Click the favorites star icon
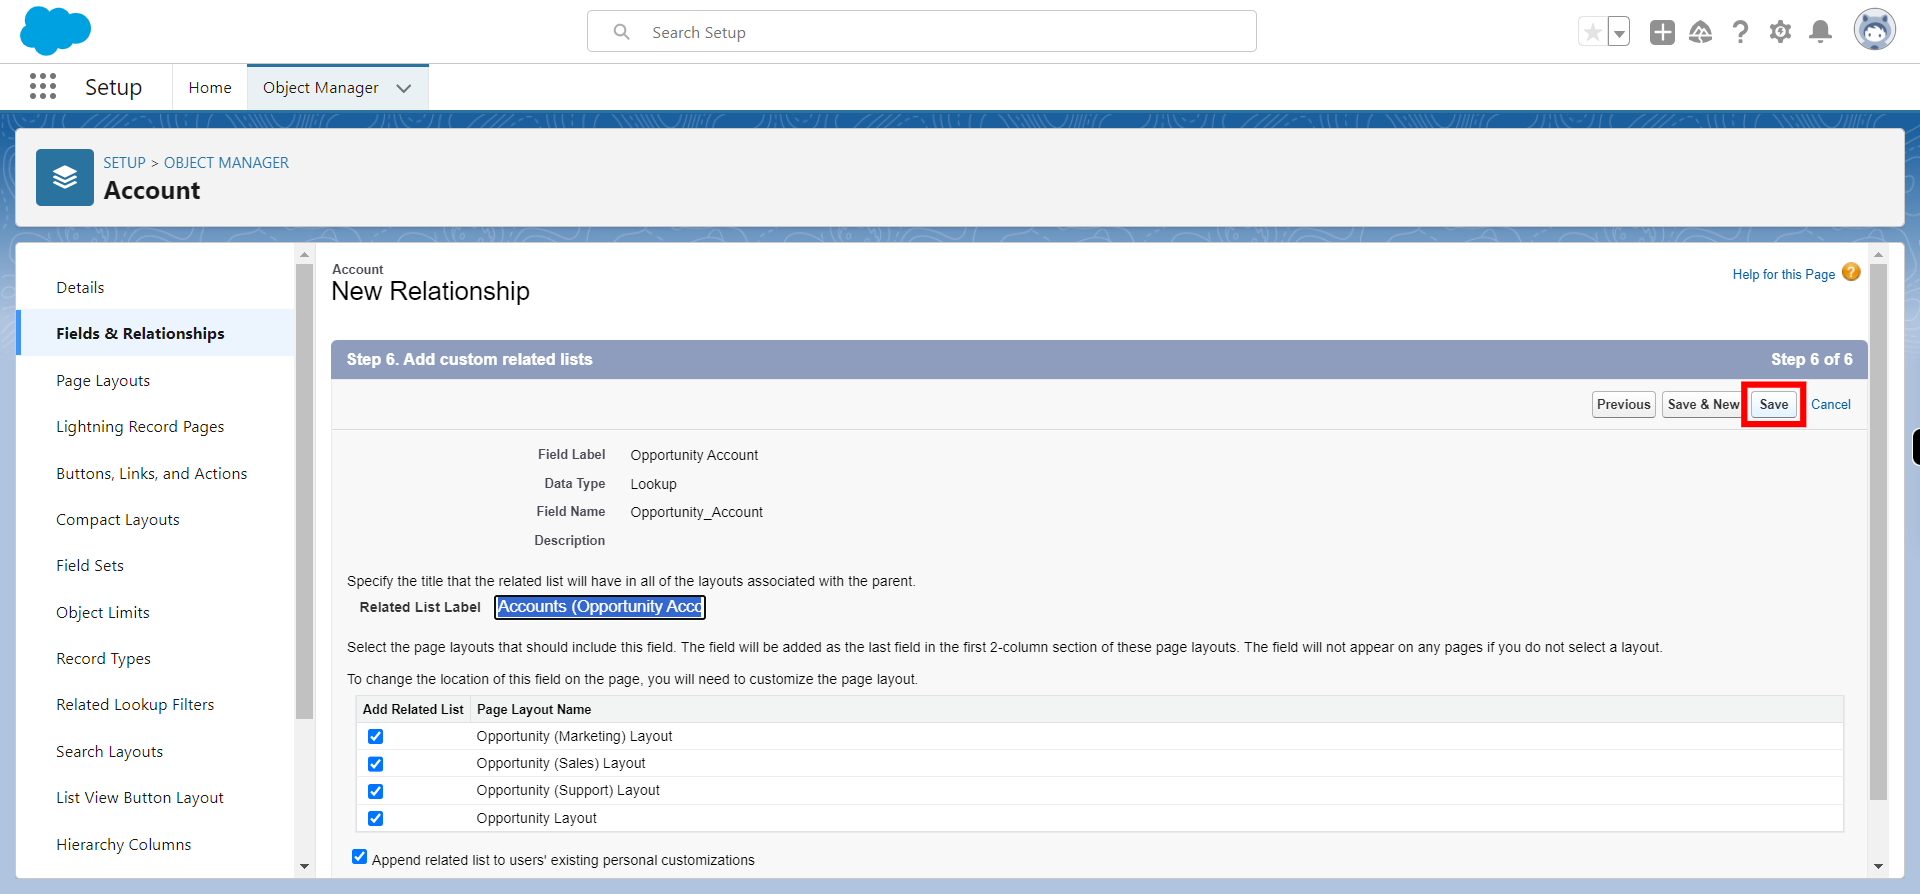 tap(1592, 32)
